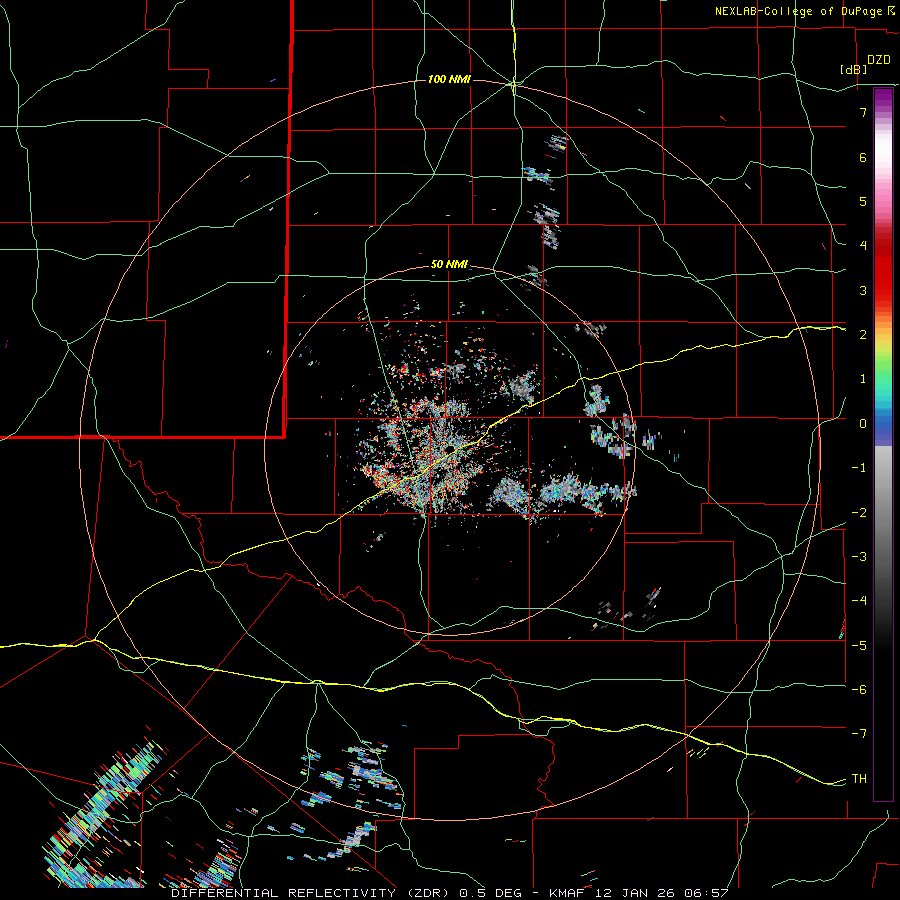The width and height of the screenshot is (900, 900).
Task: Click the -2 value on the dB scale
Action: pyautogui.click(x=859, y=513)
